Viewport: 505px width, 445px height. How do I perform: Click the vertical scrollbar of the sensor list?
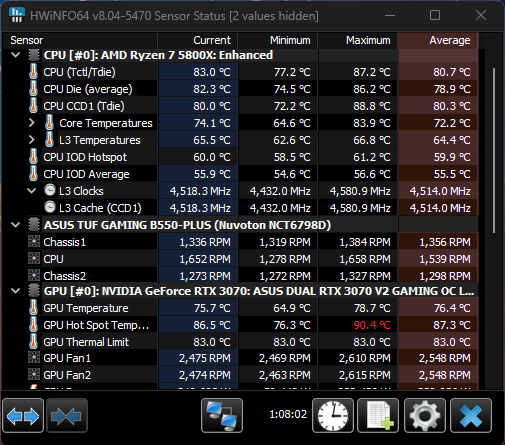click(x=494, y=150)
